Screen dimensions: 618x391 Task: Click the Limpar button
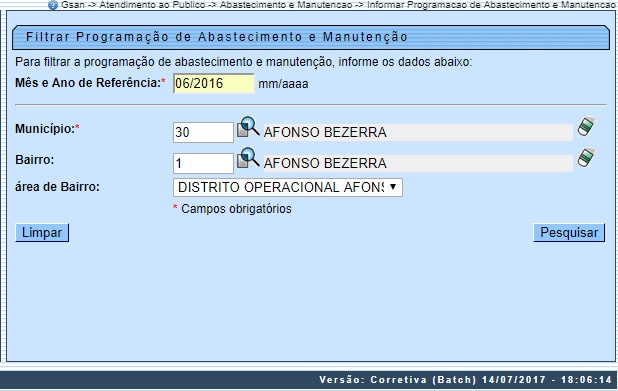[42, 233]
